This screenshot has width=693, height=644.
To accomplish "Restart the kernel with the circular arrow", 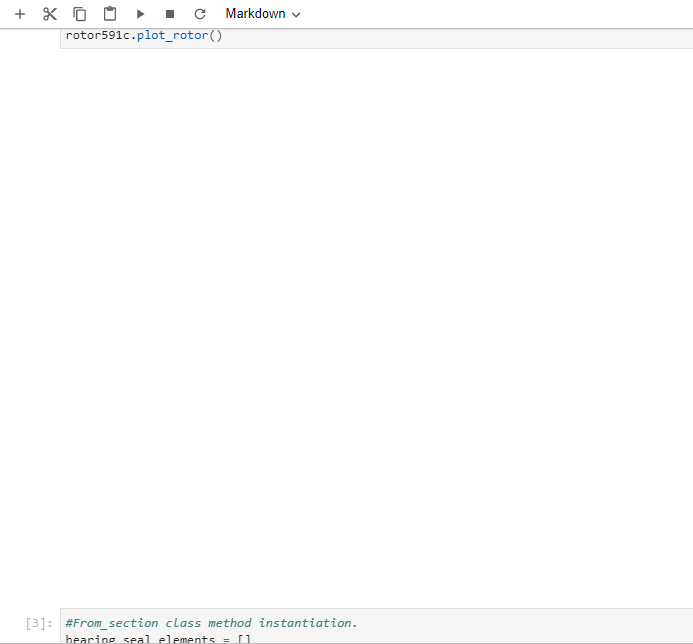I will point(200,14).
